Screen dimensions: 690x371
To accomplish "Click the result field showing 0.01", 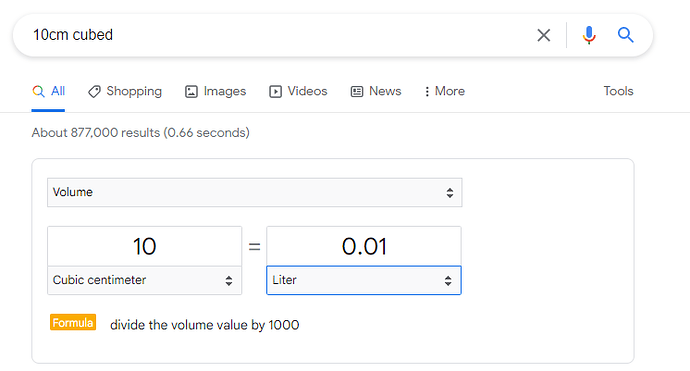I will (364, 246).
